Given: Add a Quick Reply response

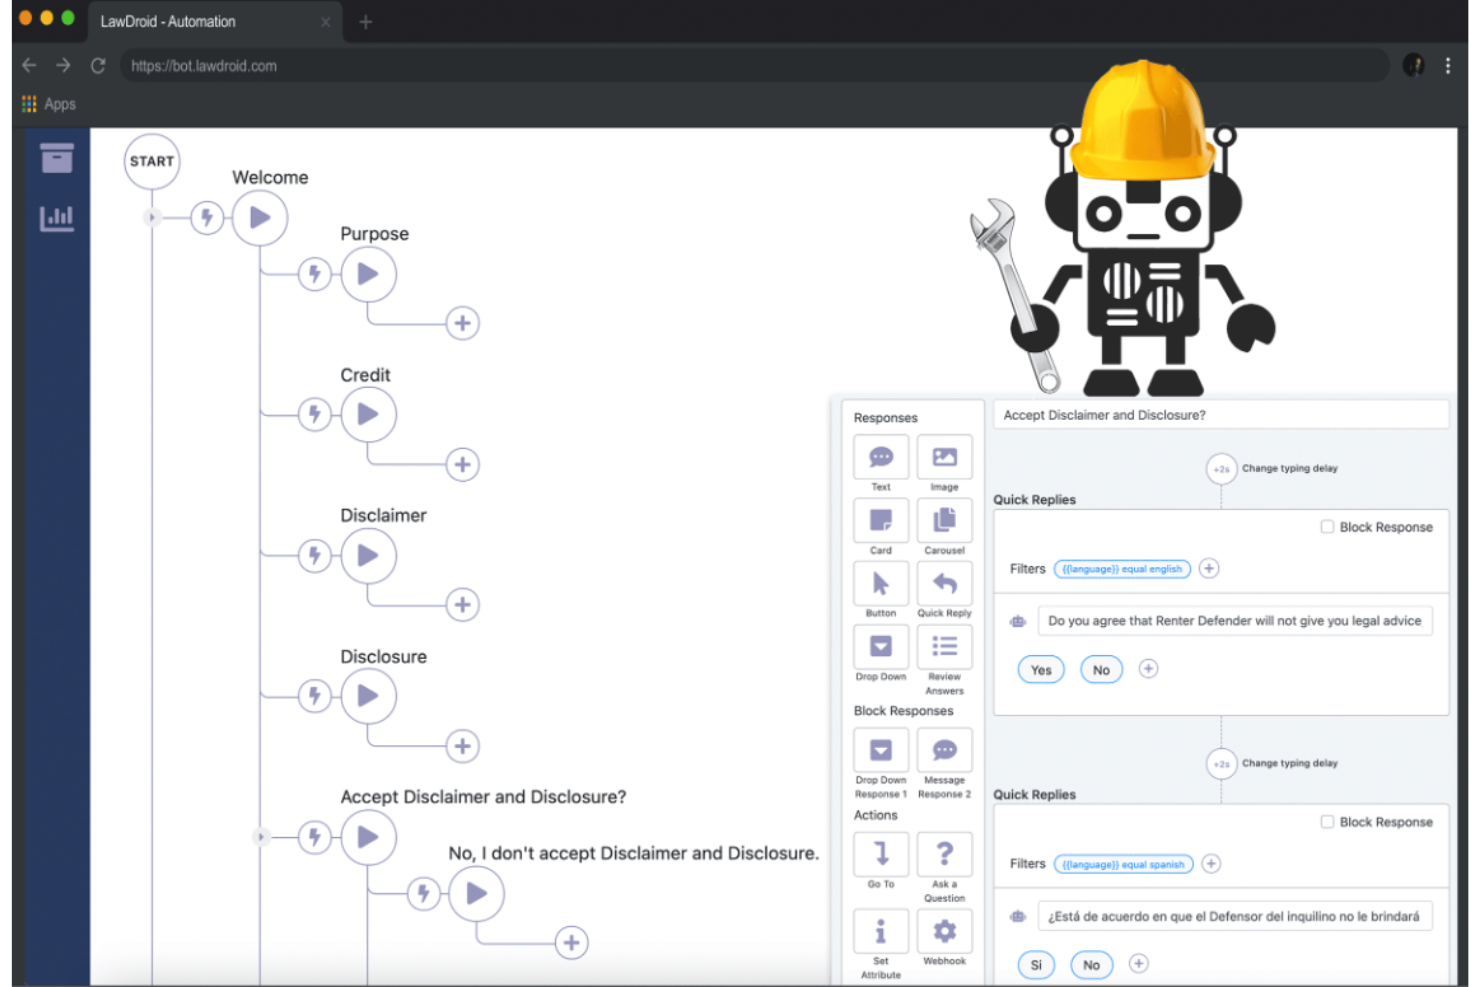Looking at the screenshot, I should 944,584.
